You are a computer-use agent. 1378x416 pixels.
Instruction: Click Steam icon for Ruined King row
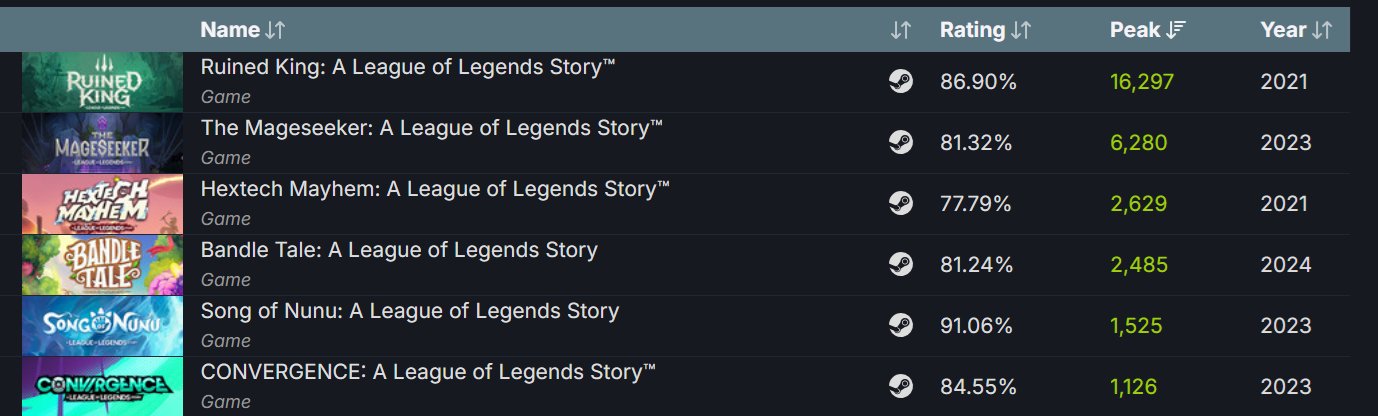pos(900,82)
